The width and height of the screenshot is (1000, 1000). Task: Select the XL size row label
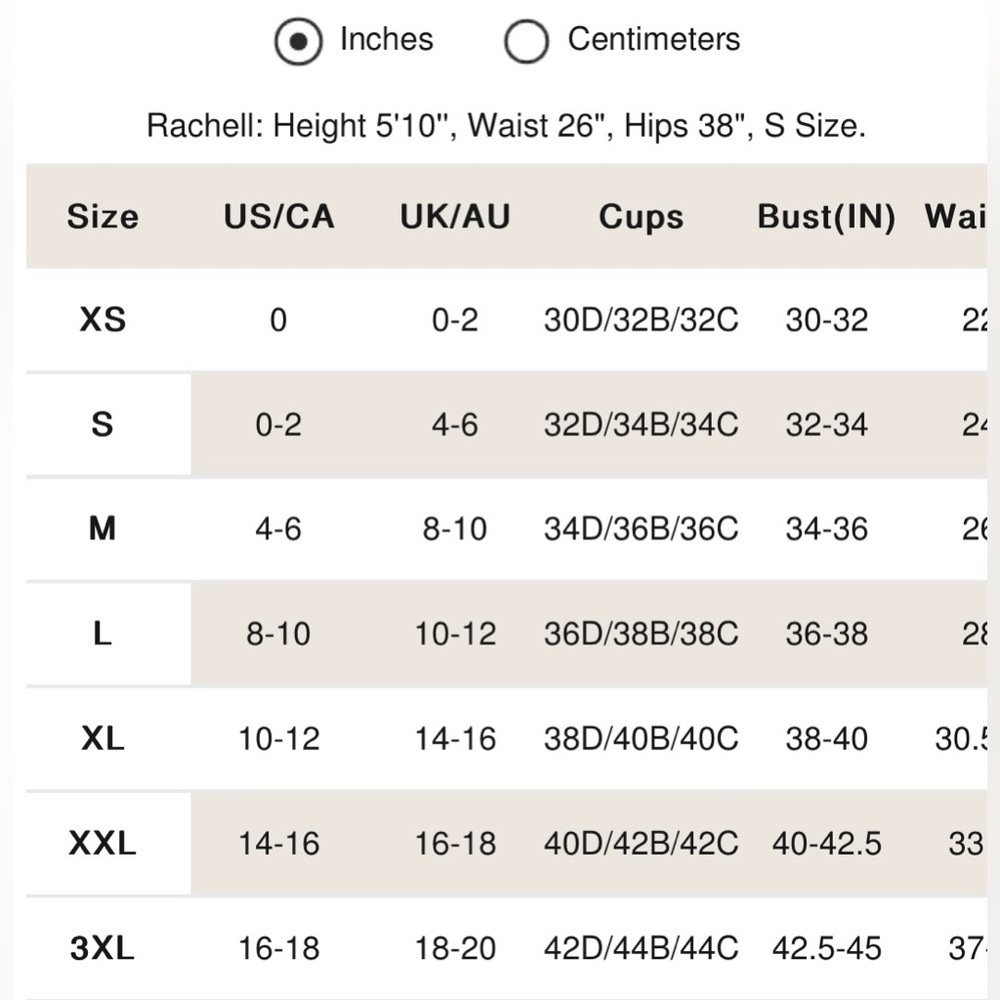(103, 739)
